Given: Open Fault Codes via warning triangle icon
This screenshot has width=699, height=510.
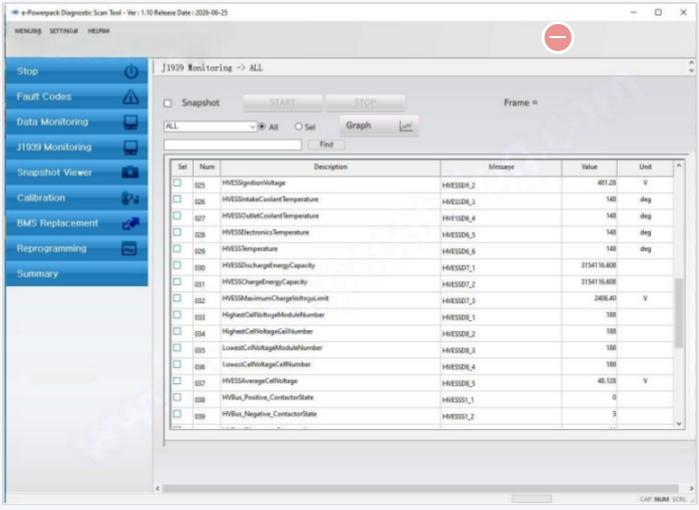Looking at the screenshot, I should point(130,97).
